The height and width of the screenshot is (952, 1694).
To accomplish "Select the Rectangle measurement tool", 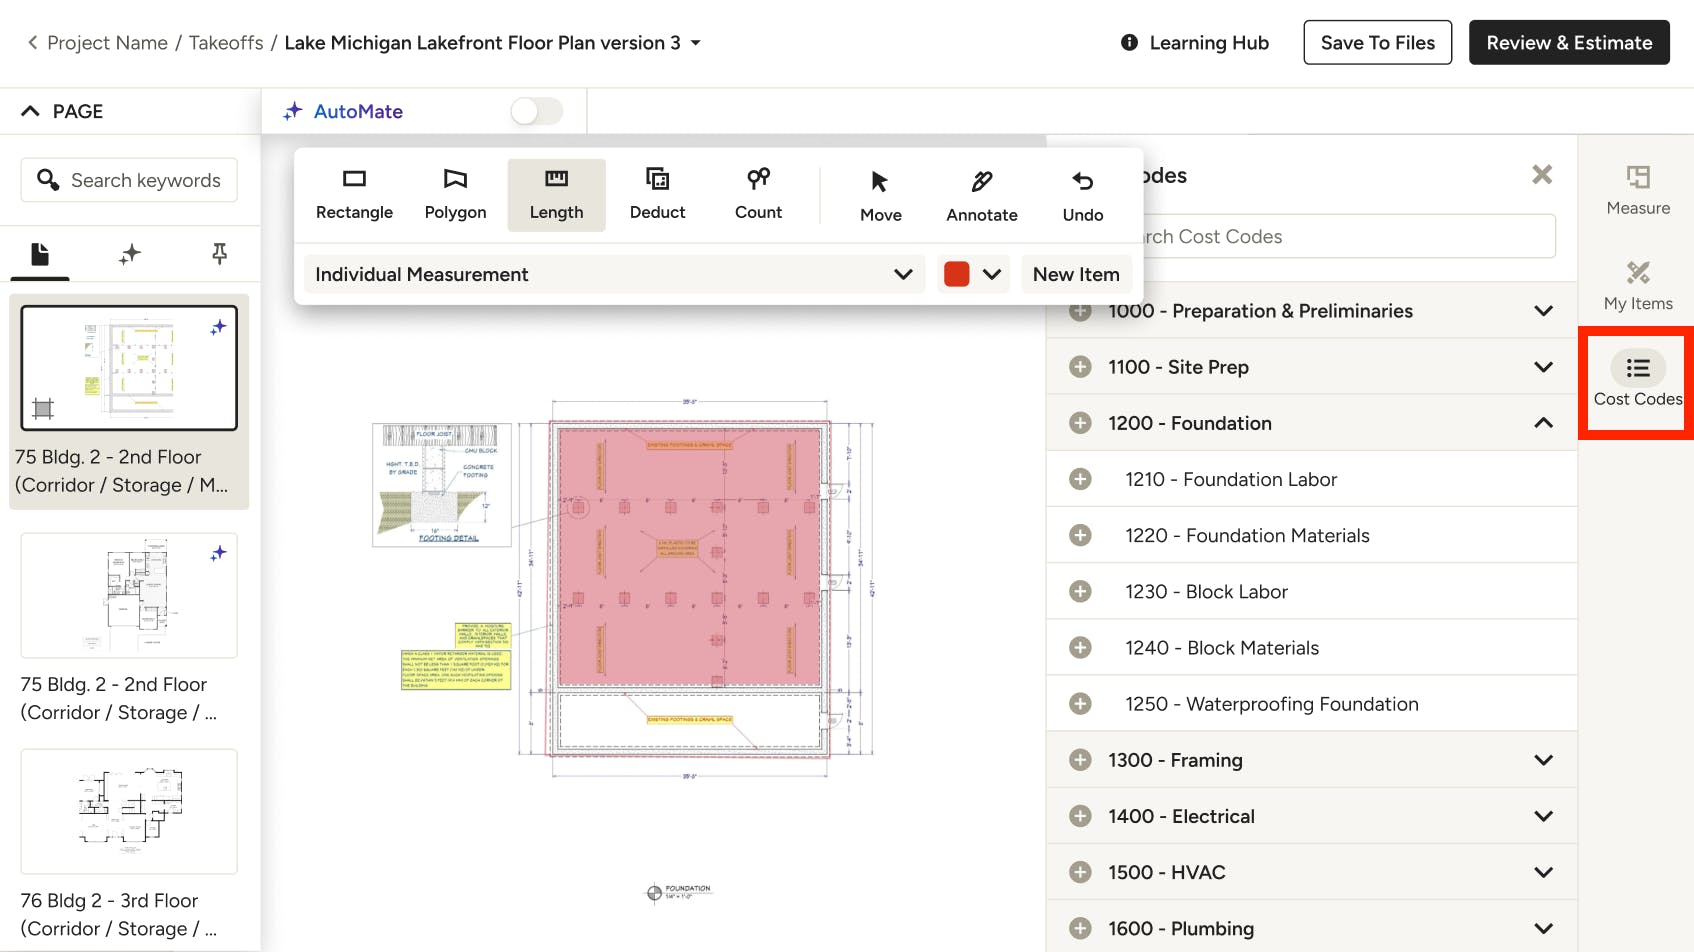I will (x=354, y=195).
